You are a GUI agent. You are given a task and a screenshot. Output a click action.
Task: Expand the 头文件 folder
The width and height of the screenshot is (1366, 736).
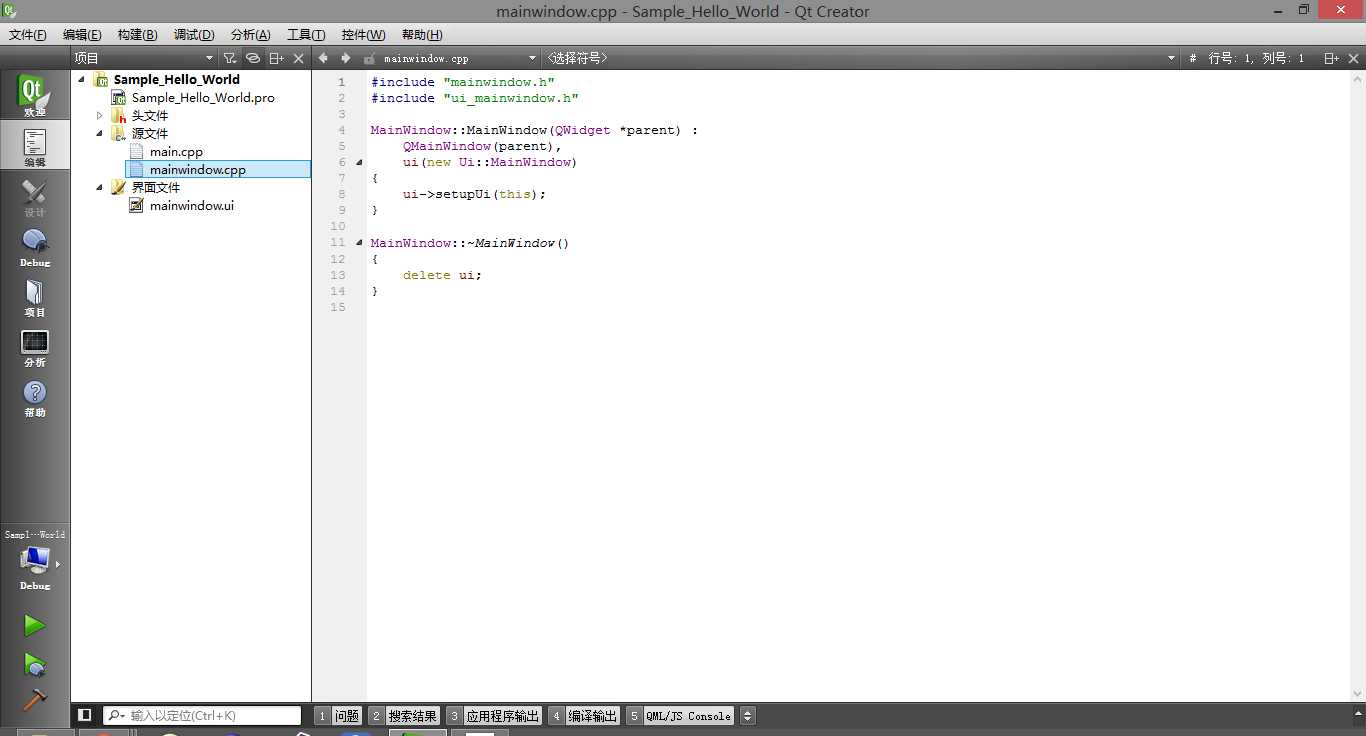100,115
